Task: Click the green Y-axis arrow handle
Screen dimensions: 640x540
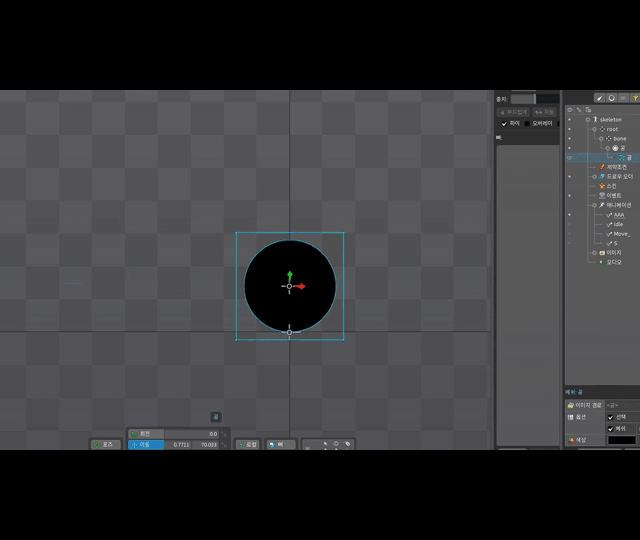Action: tap(290, 275)
